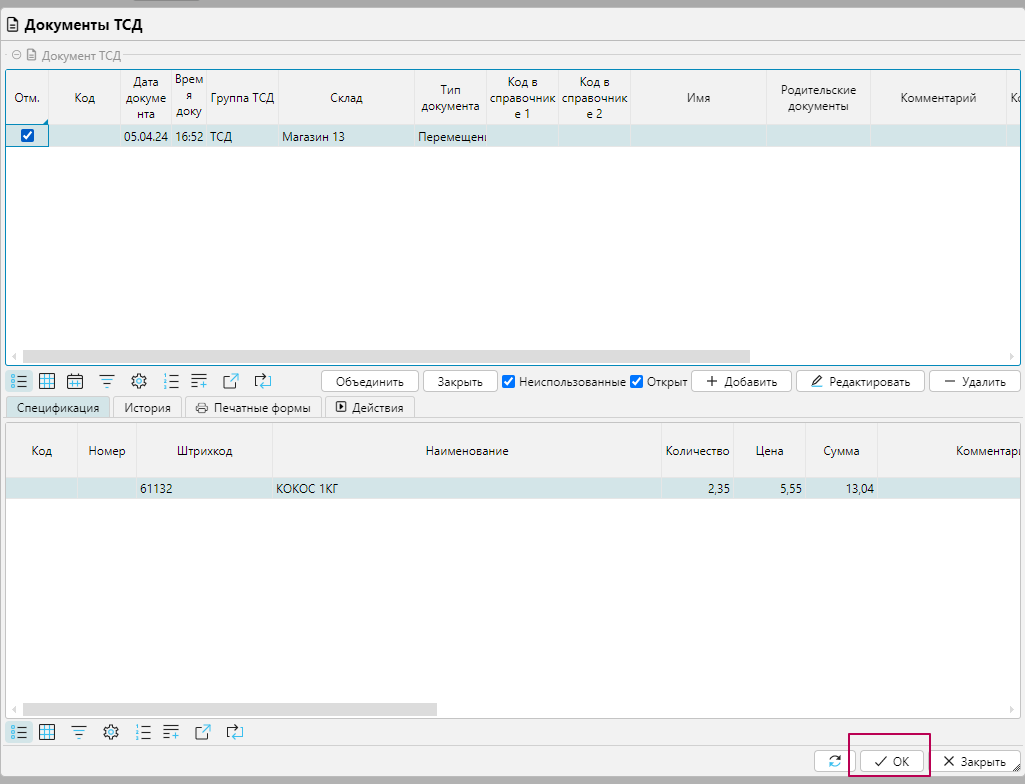The image size is (1025, 784).
Task: Click the calendar icon in the upper toolbar
Action: (x=75, y=381)
